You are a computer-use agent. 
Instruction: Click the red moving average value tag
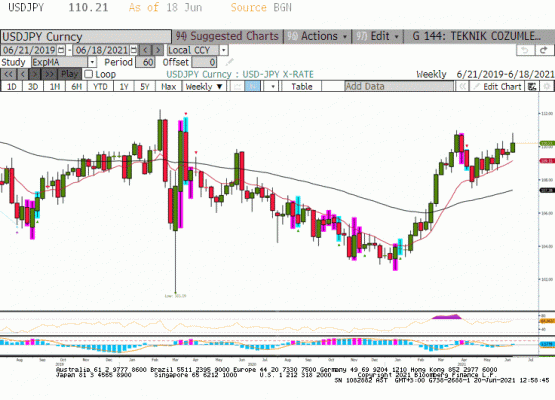coord(547,161)
